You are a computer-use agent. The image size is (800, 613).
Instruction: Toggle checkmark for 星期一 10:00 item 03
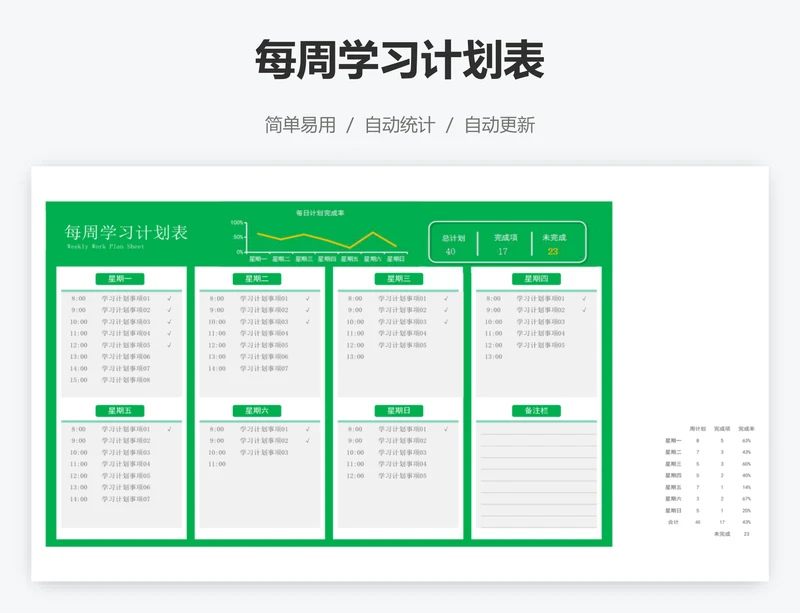tap(169, 322)
